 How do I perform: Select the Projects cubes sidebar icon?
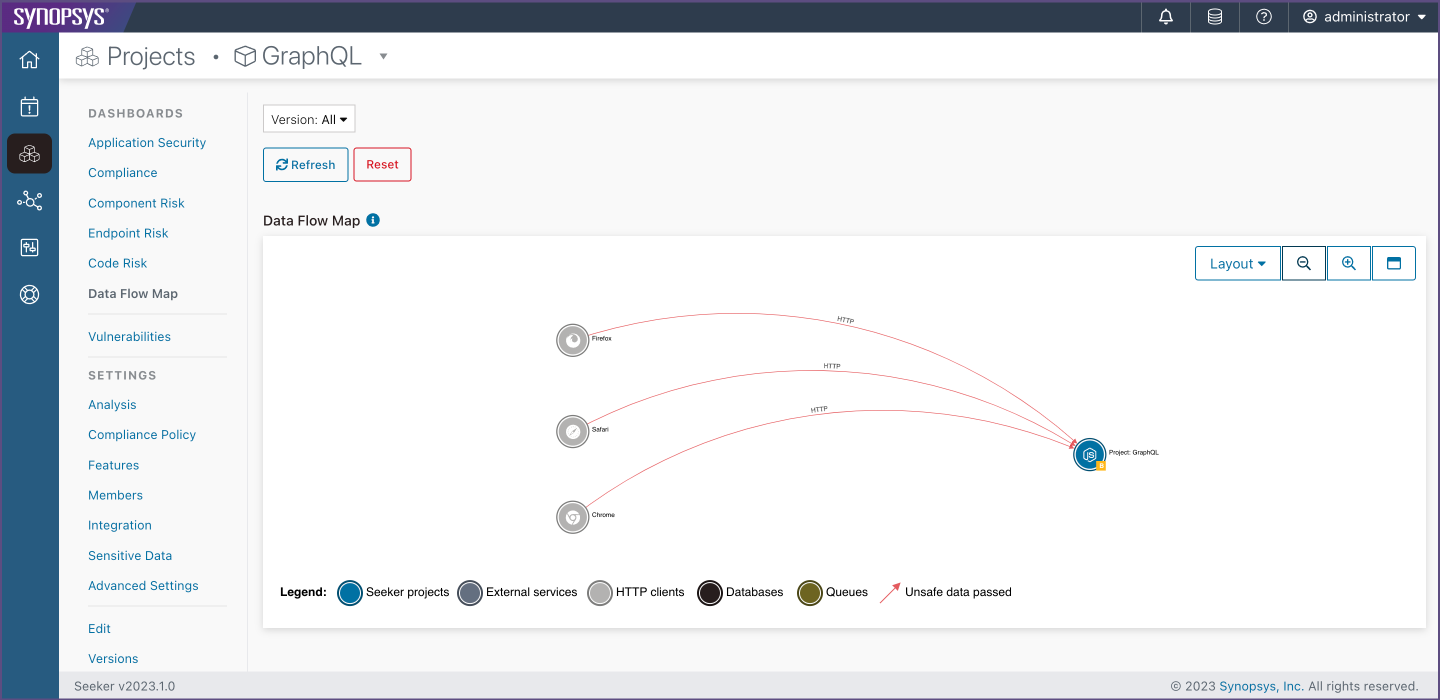tap(29, 154)
